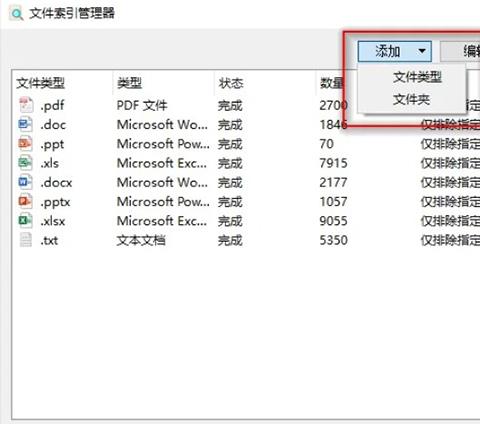Click the text file icon beside .txt

[x=26, y=240]
